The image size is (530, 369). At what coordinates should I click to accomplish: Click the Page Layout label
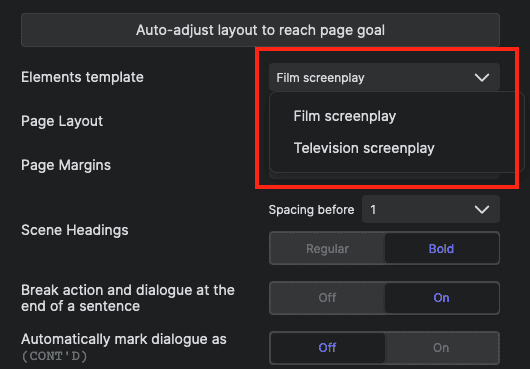pos(62,121)
